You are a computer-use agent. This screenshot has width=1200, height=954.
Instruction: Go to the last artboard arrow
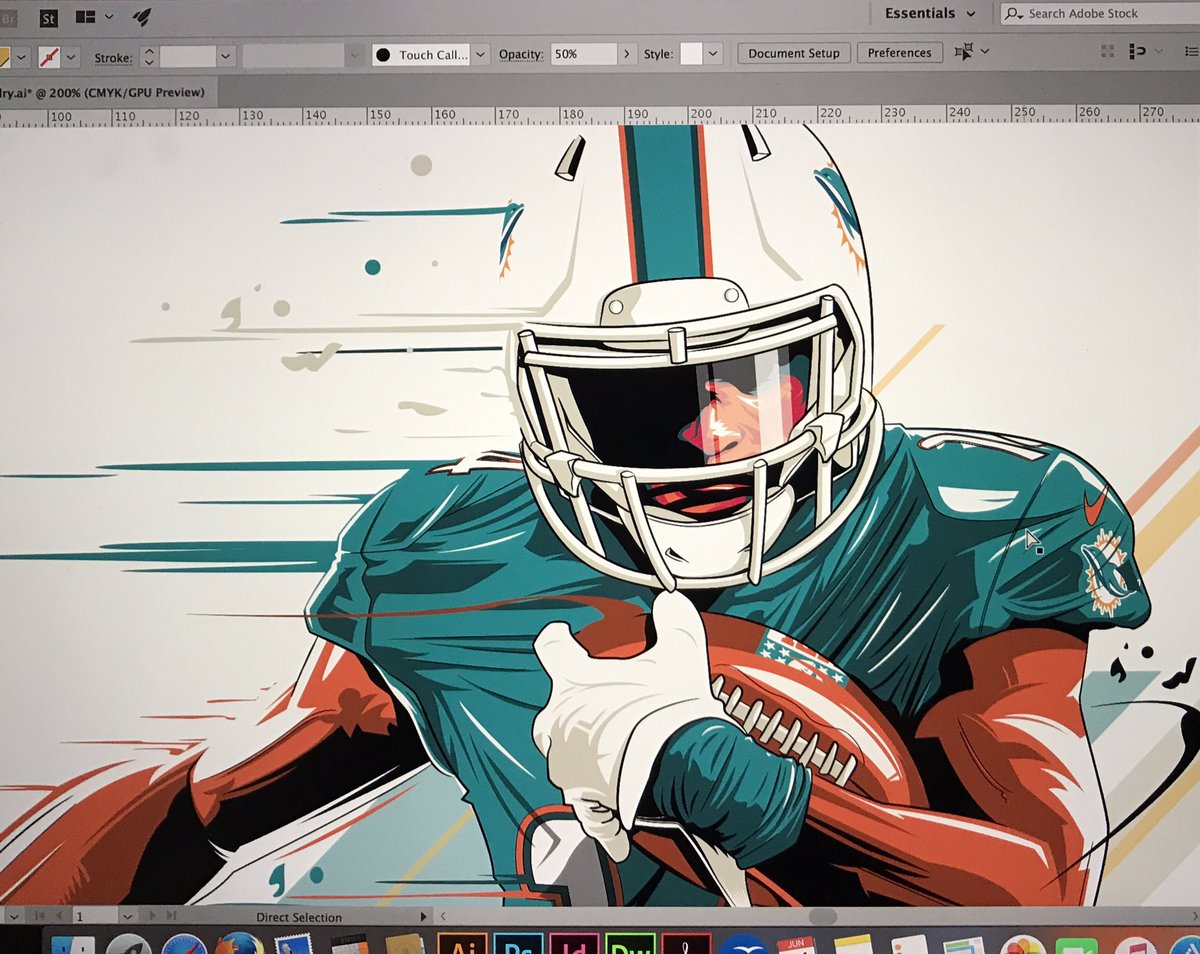click(171, 916)
